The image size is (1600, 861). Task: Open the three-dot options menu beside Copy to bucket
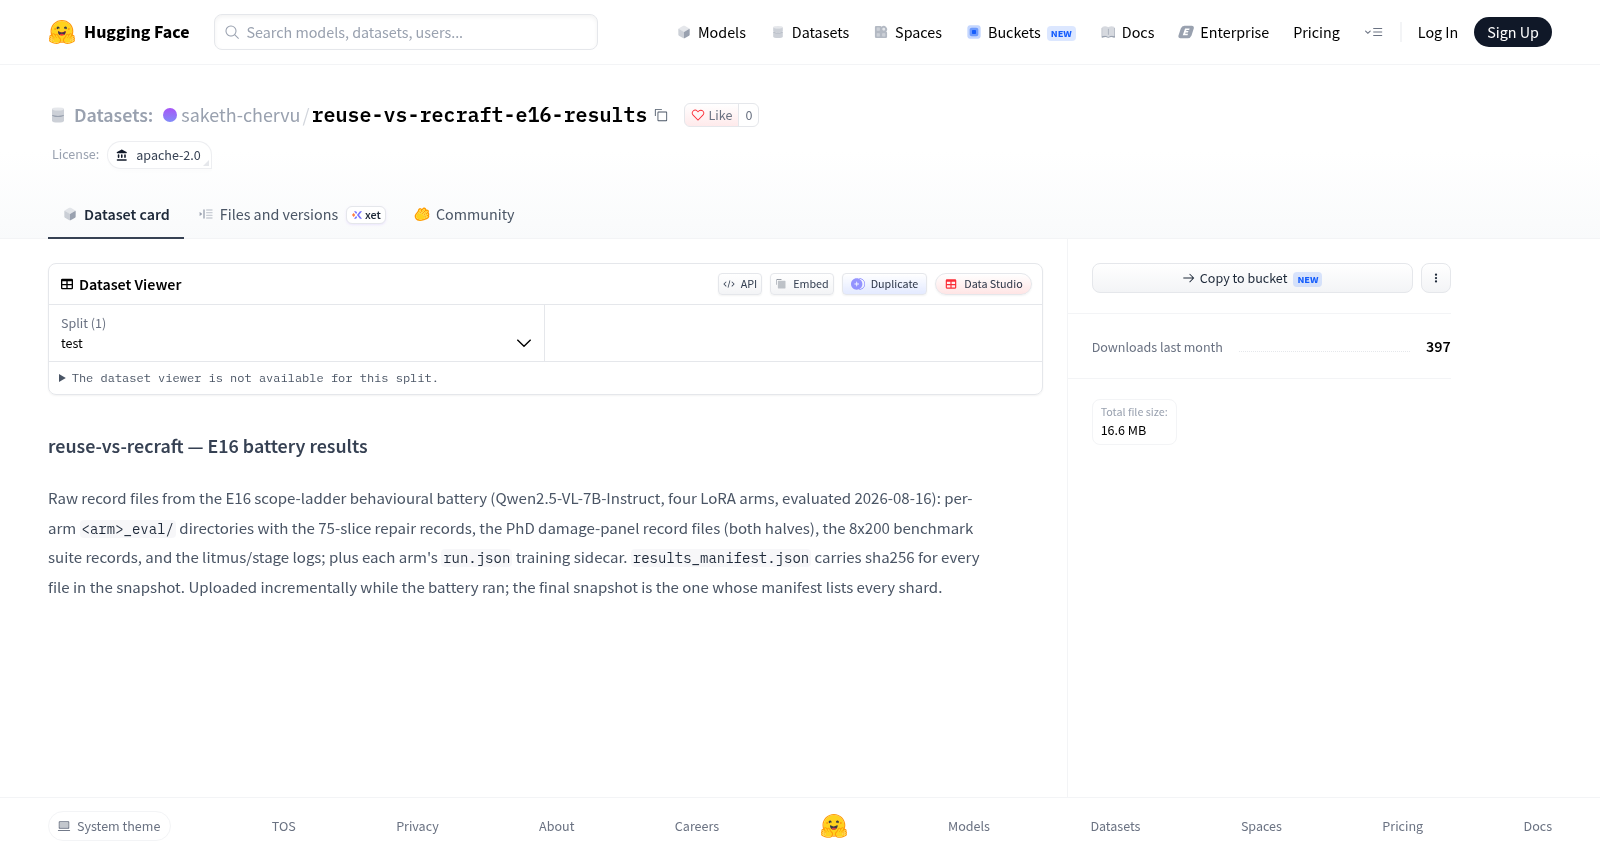point(1436,278)
